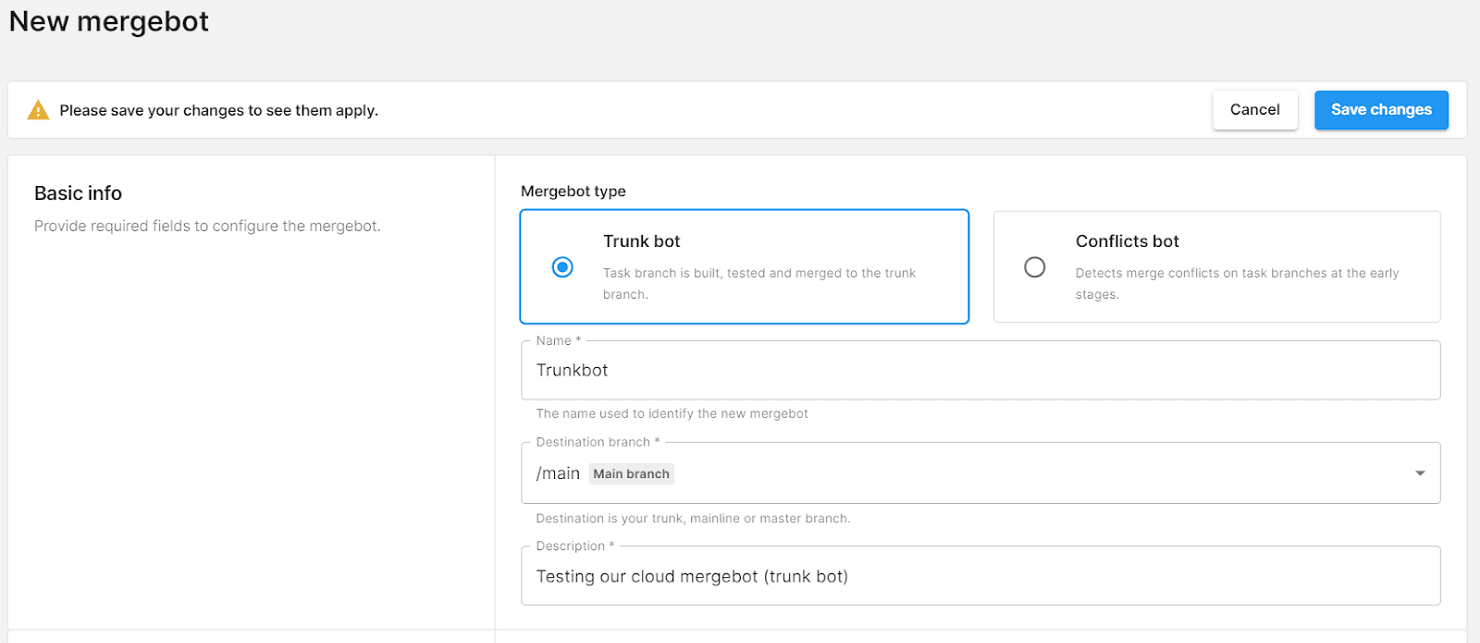Focus the Name field containing Trunkbot

coord(980,370)
